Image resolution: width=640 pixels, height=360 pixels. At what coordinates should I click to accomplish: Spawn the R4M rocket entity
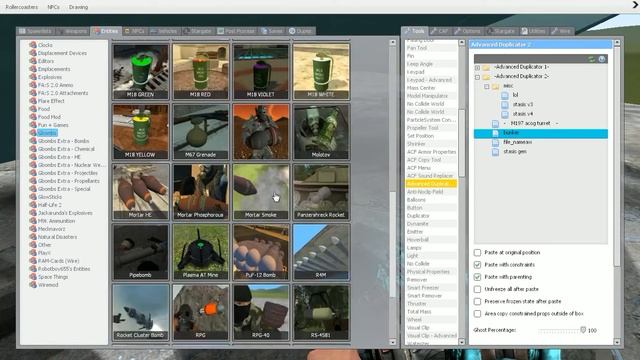pyautogui.click(x=321, y=252)
